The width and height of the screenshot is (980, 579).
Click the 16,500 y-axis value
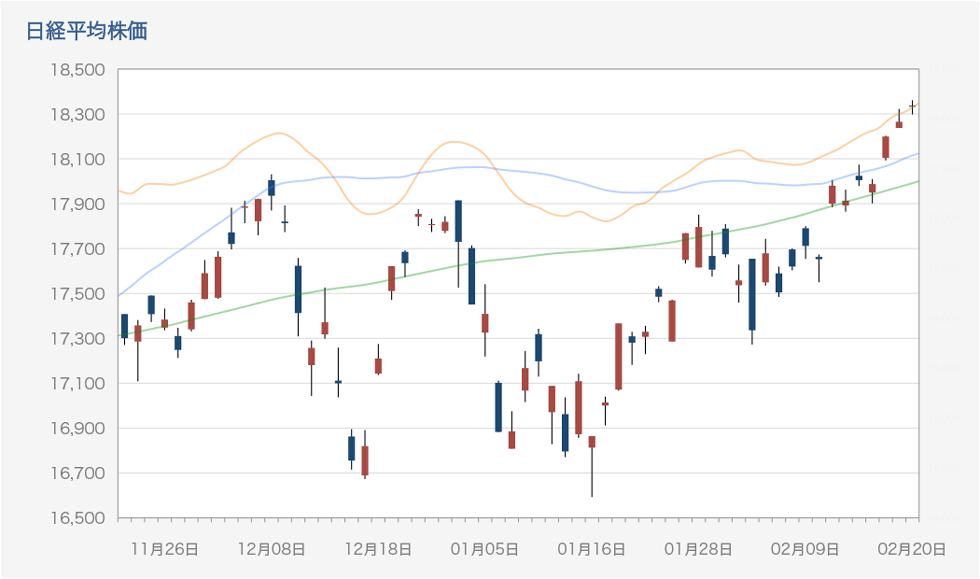coord(77,518)
